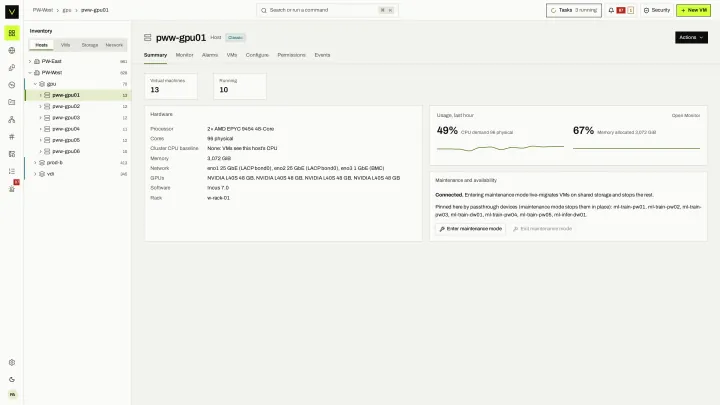The width and height of the screenshot is (720, 405).
Task: Click the vdi cluster icon
Action: (42, 174)
